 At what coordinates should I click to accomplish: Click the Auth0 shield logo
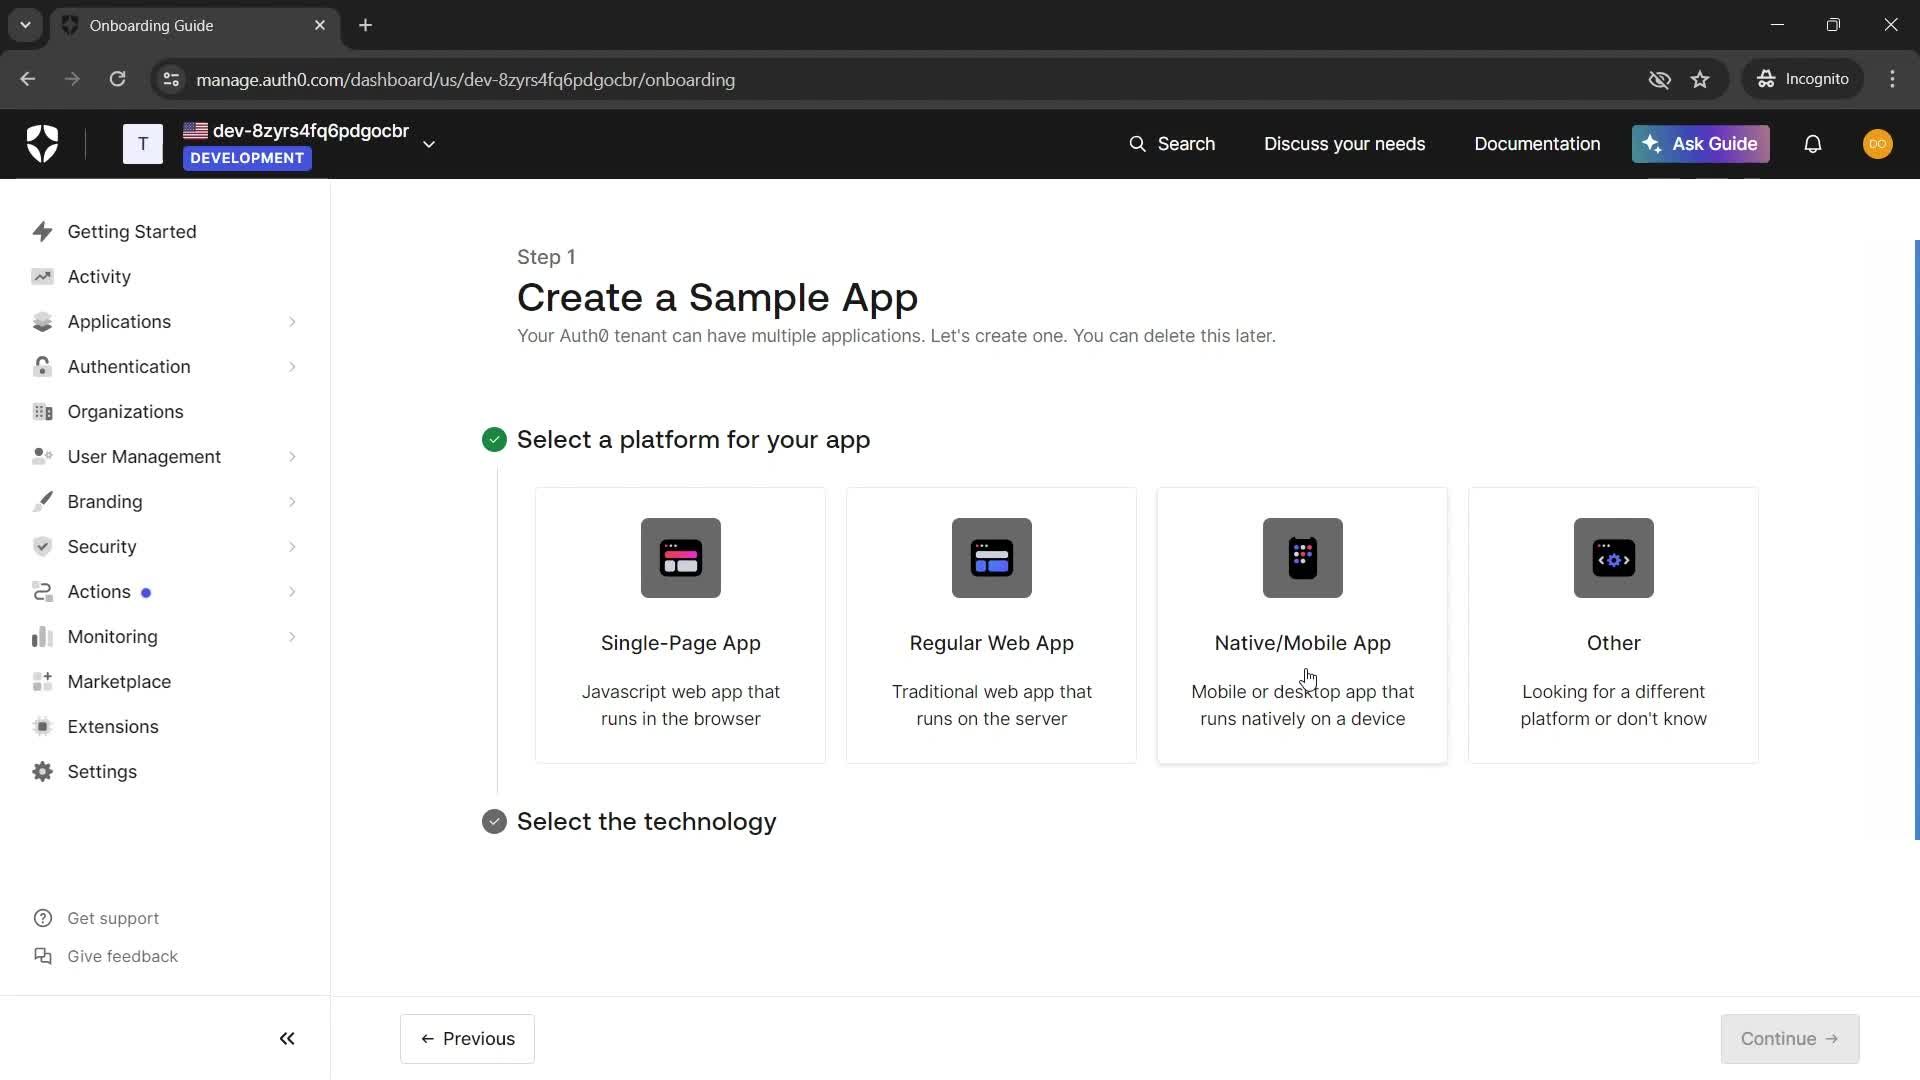(42, 144)
